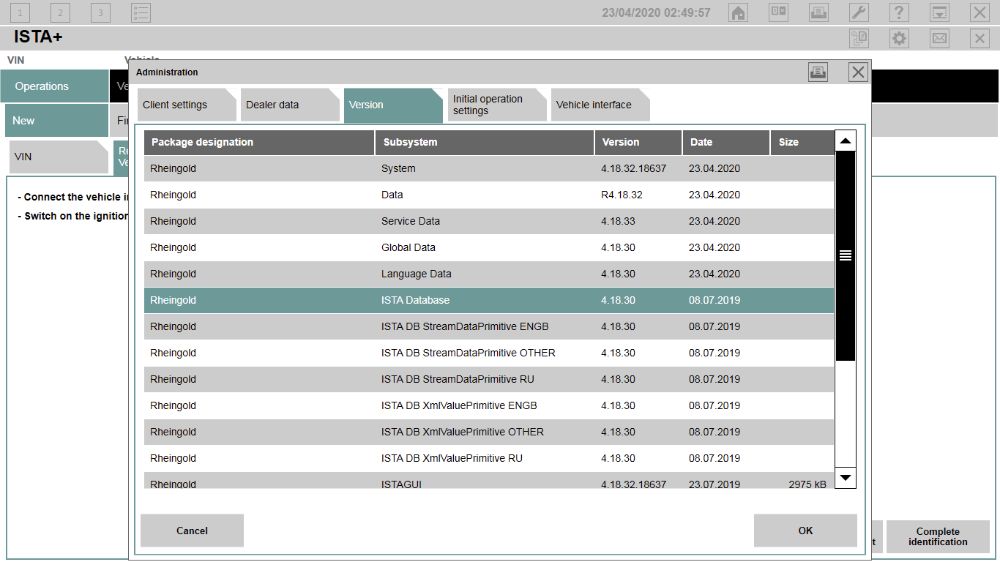The image size is (1000, 562).
Task: Click the print icon in top toolbar
Action: [x=819, y=13]
